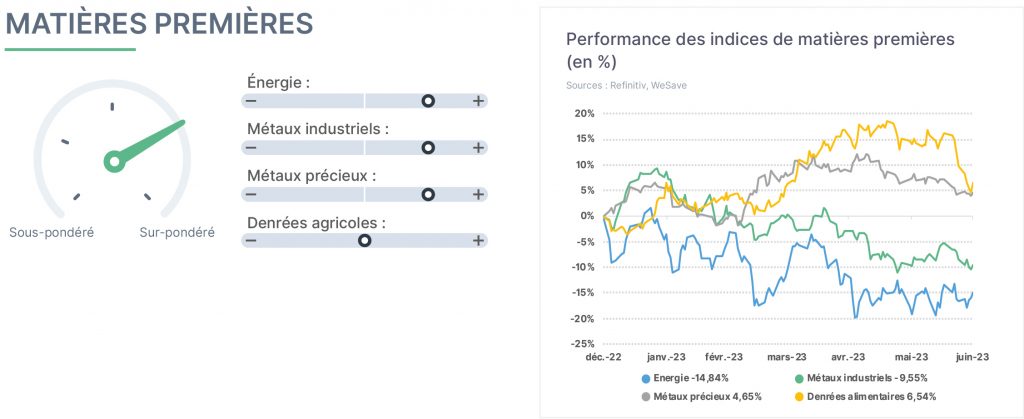Image resolution: width=1024 pixels, height=419 pixels.
Task: Click minus icon on Métaux précieux slider
Action: click(x=251, y=194)
